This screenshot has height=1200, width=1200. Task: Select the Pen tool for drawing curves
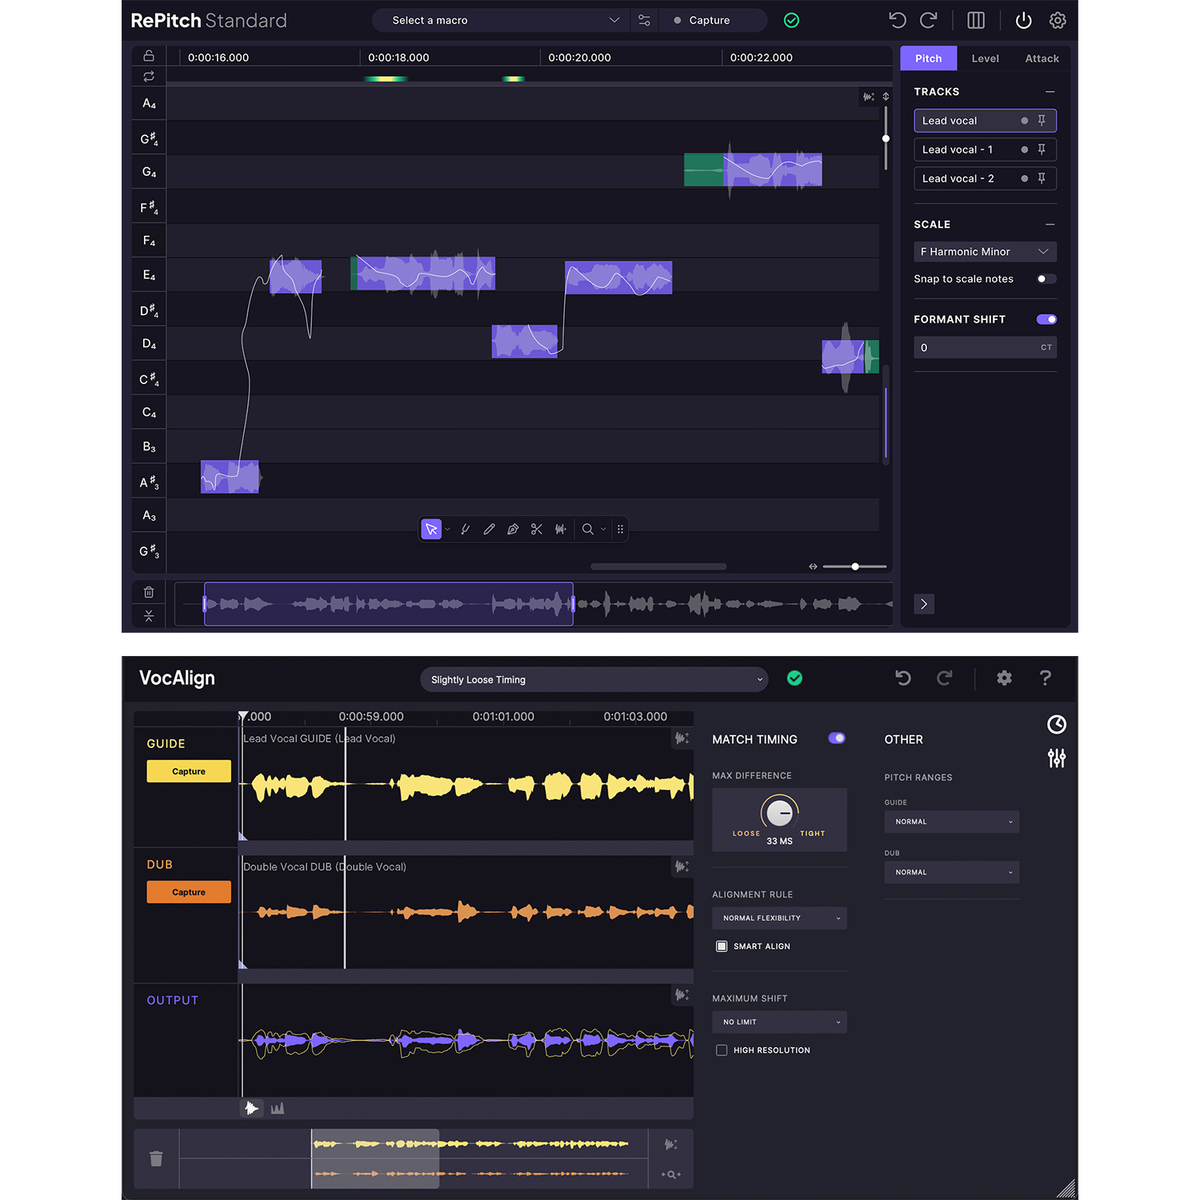pos(513,529)
